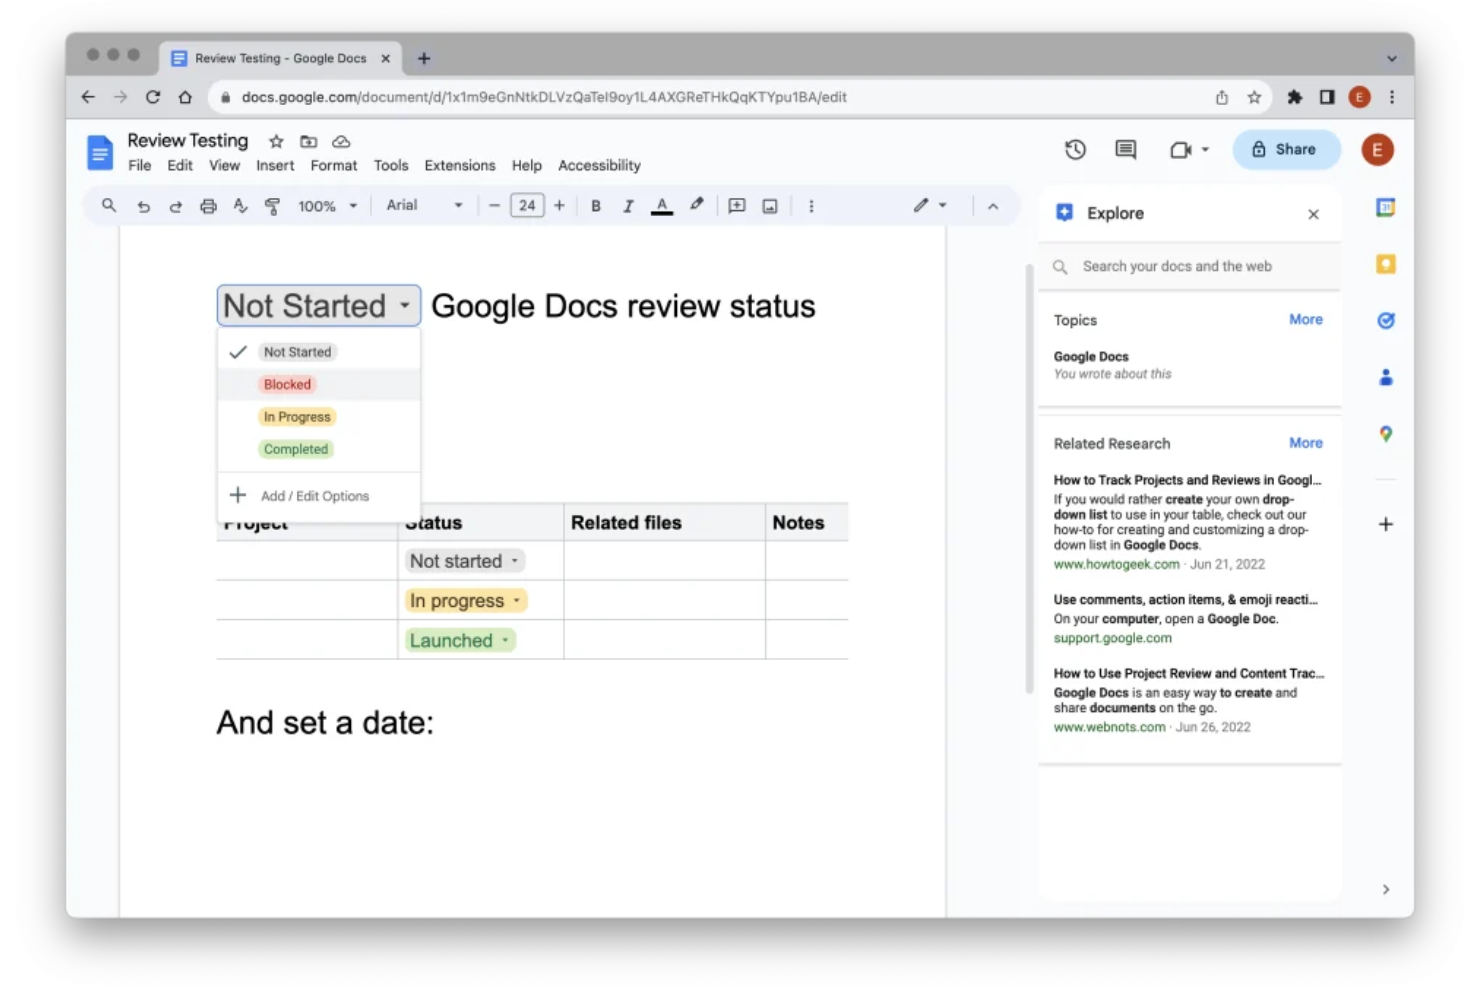Open zoom 100% dropdown
The image size is (1480, 987).
click(328, 206)
